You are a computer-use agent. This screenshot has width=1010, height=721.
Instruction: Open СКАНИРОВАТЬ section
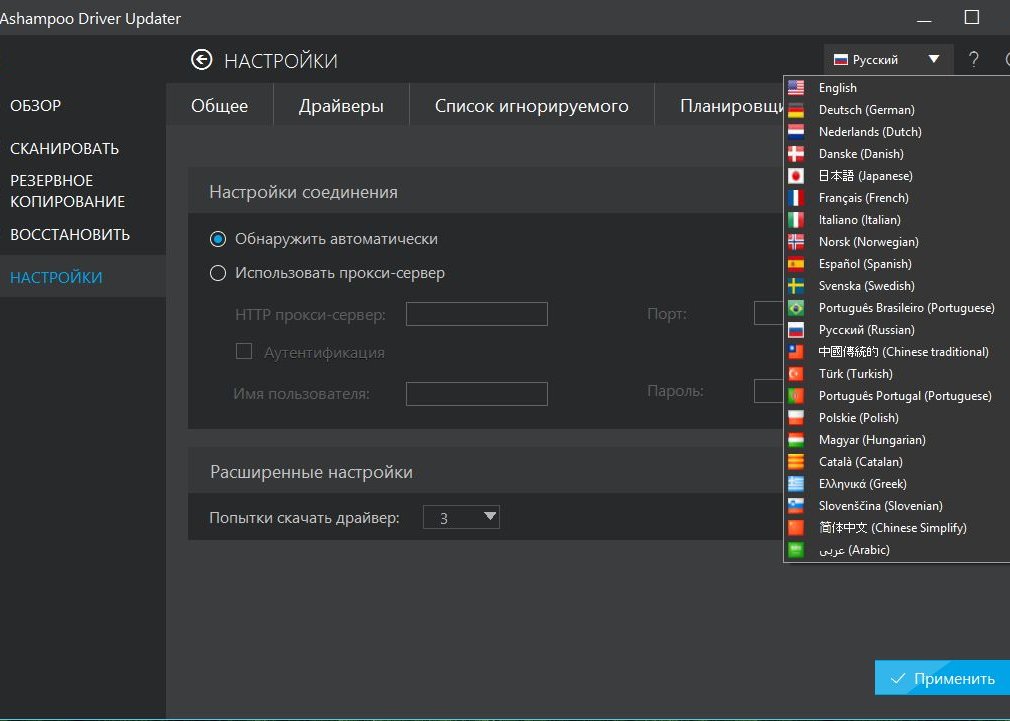pyautogui.click(x=64, y=149)
